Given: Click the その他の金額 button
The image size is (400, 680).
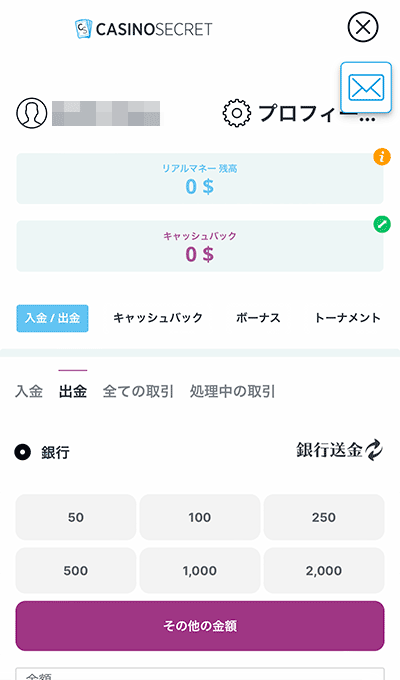Looking at the screenshot, I should [200, 626].
